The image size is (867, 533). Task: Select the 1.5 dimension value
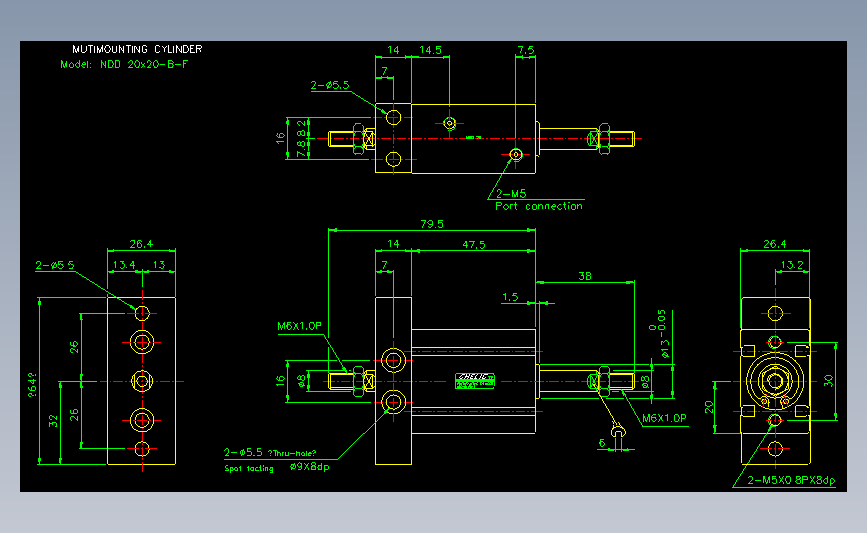510,297
